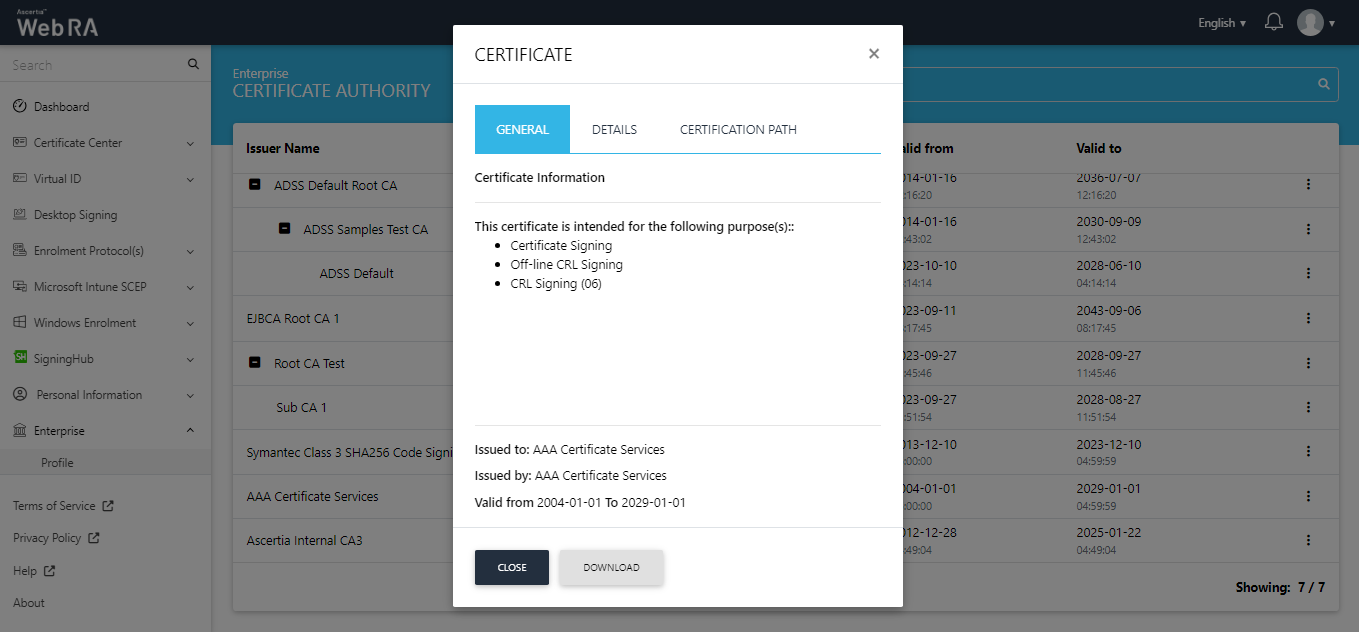Open the Certification Path tab
Screen dimensions: 1359x632
[x=738, y=130]
